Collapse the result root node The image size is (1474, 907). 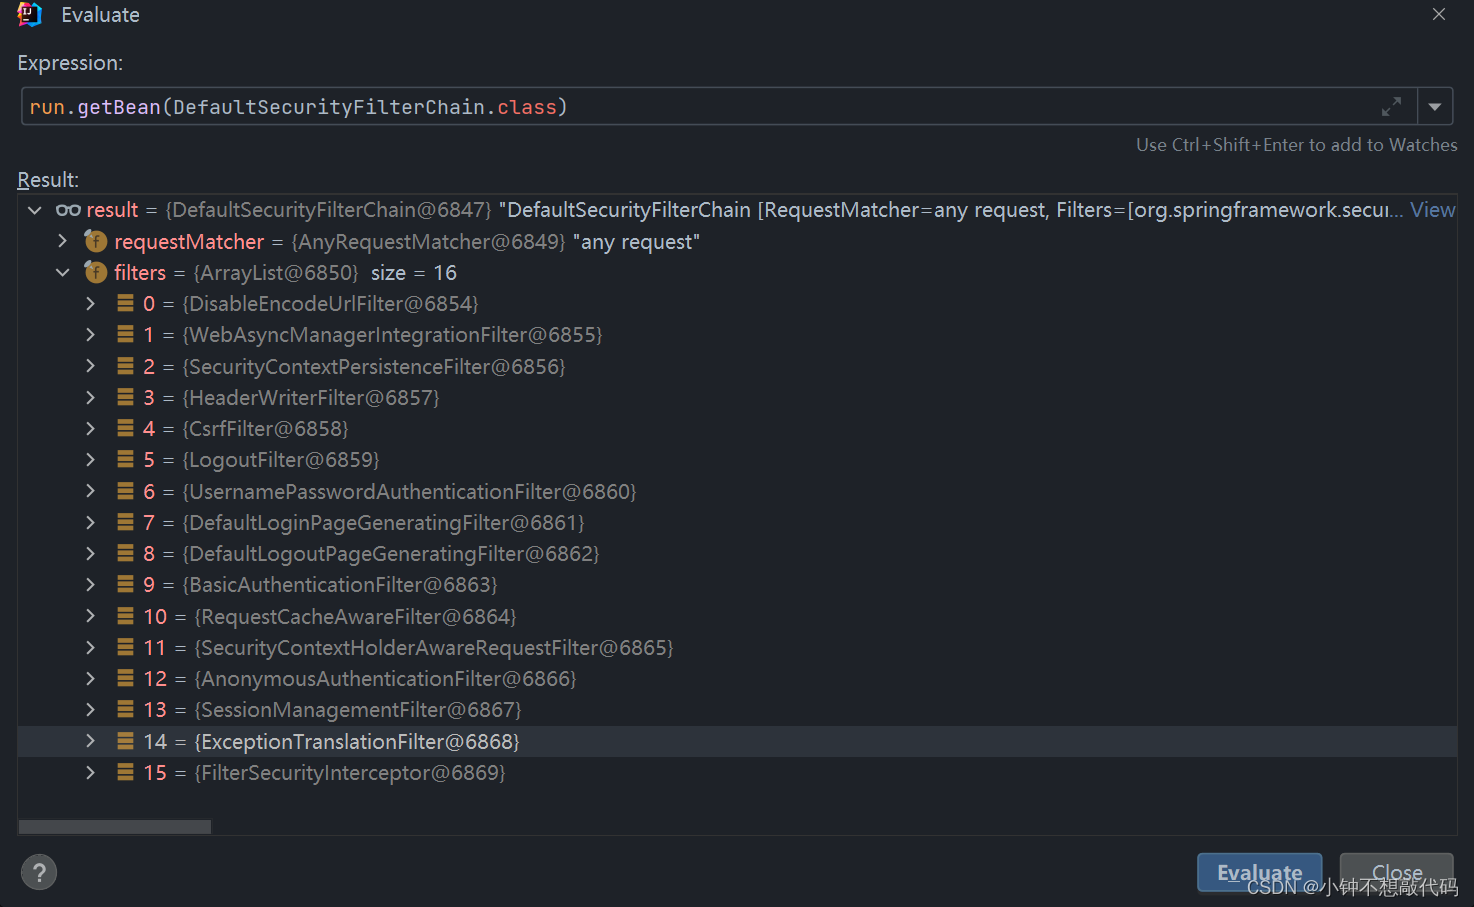point(35,210)
